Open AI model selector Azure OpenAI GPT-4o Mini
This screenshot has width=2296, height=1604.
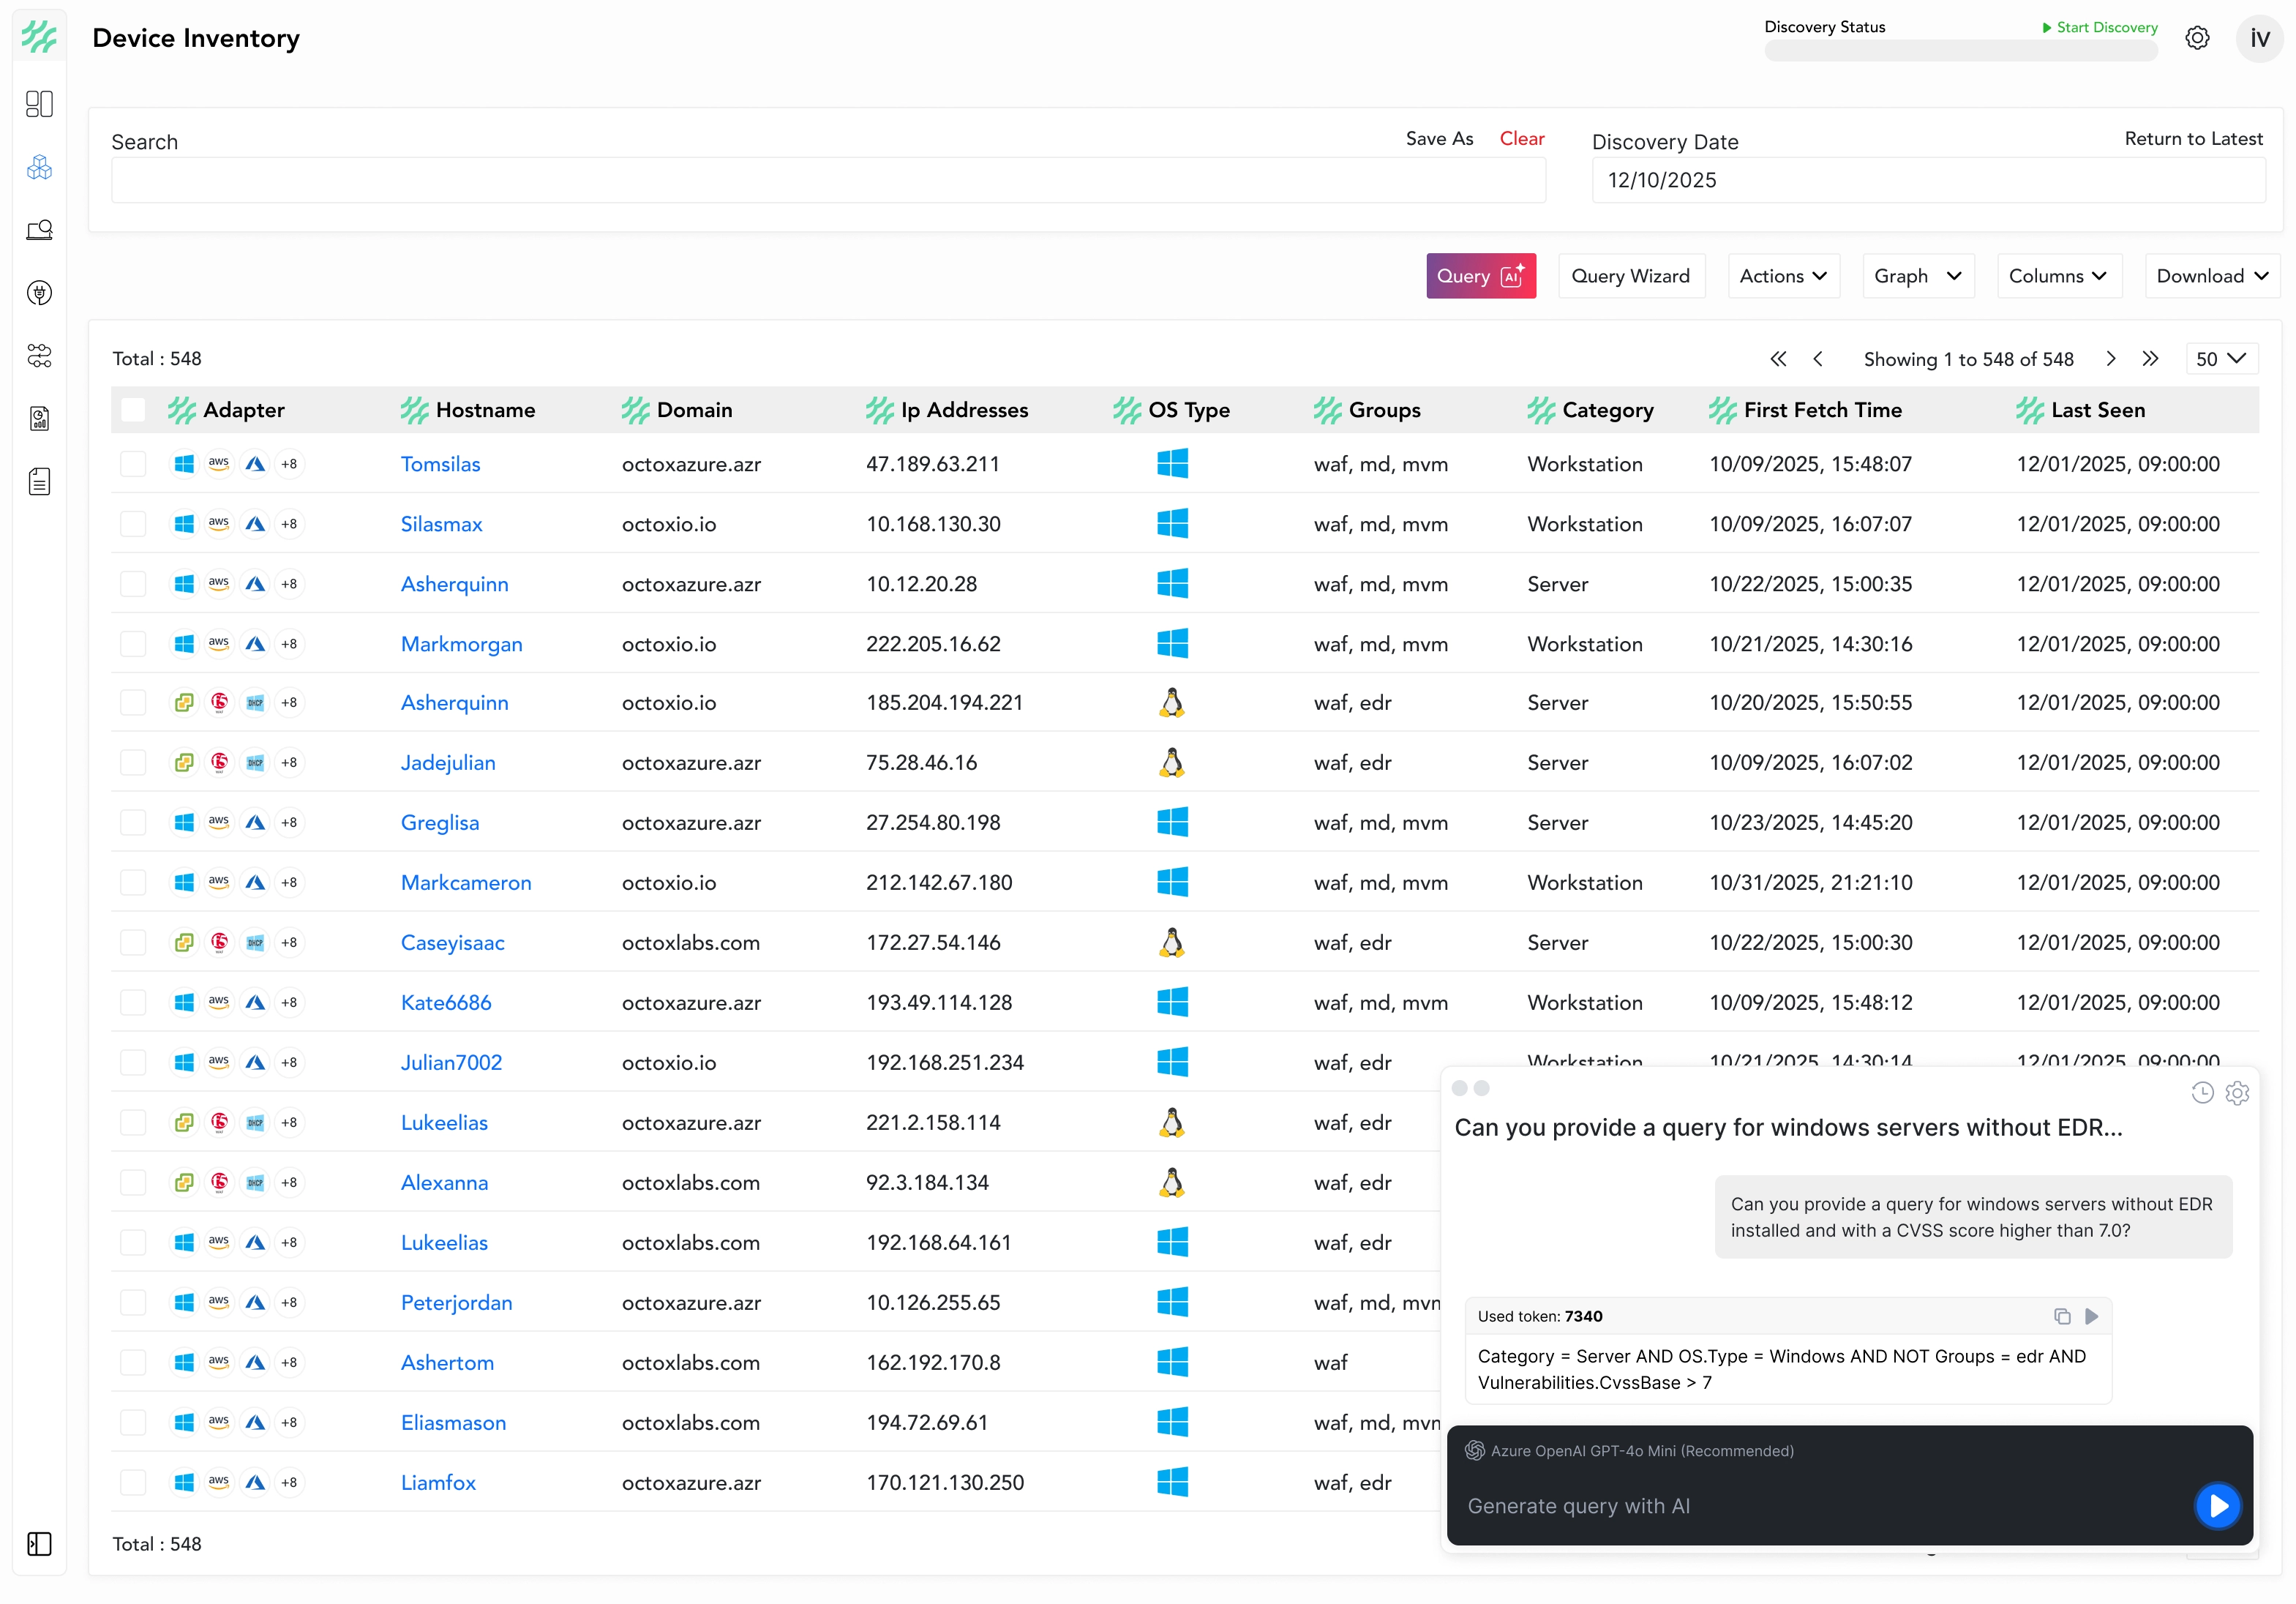point(1630,1451)
